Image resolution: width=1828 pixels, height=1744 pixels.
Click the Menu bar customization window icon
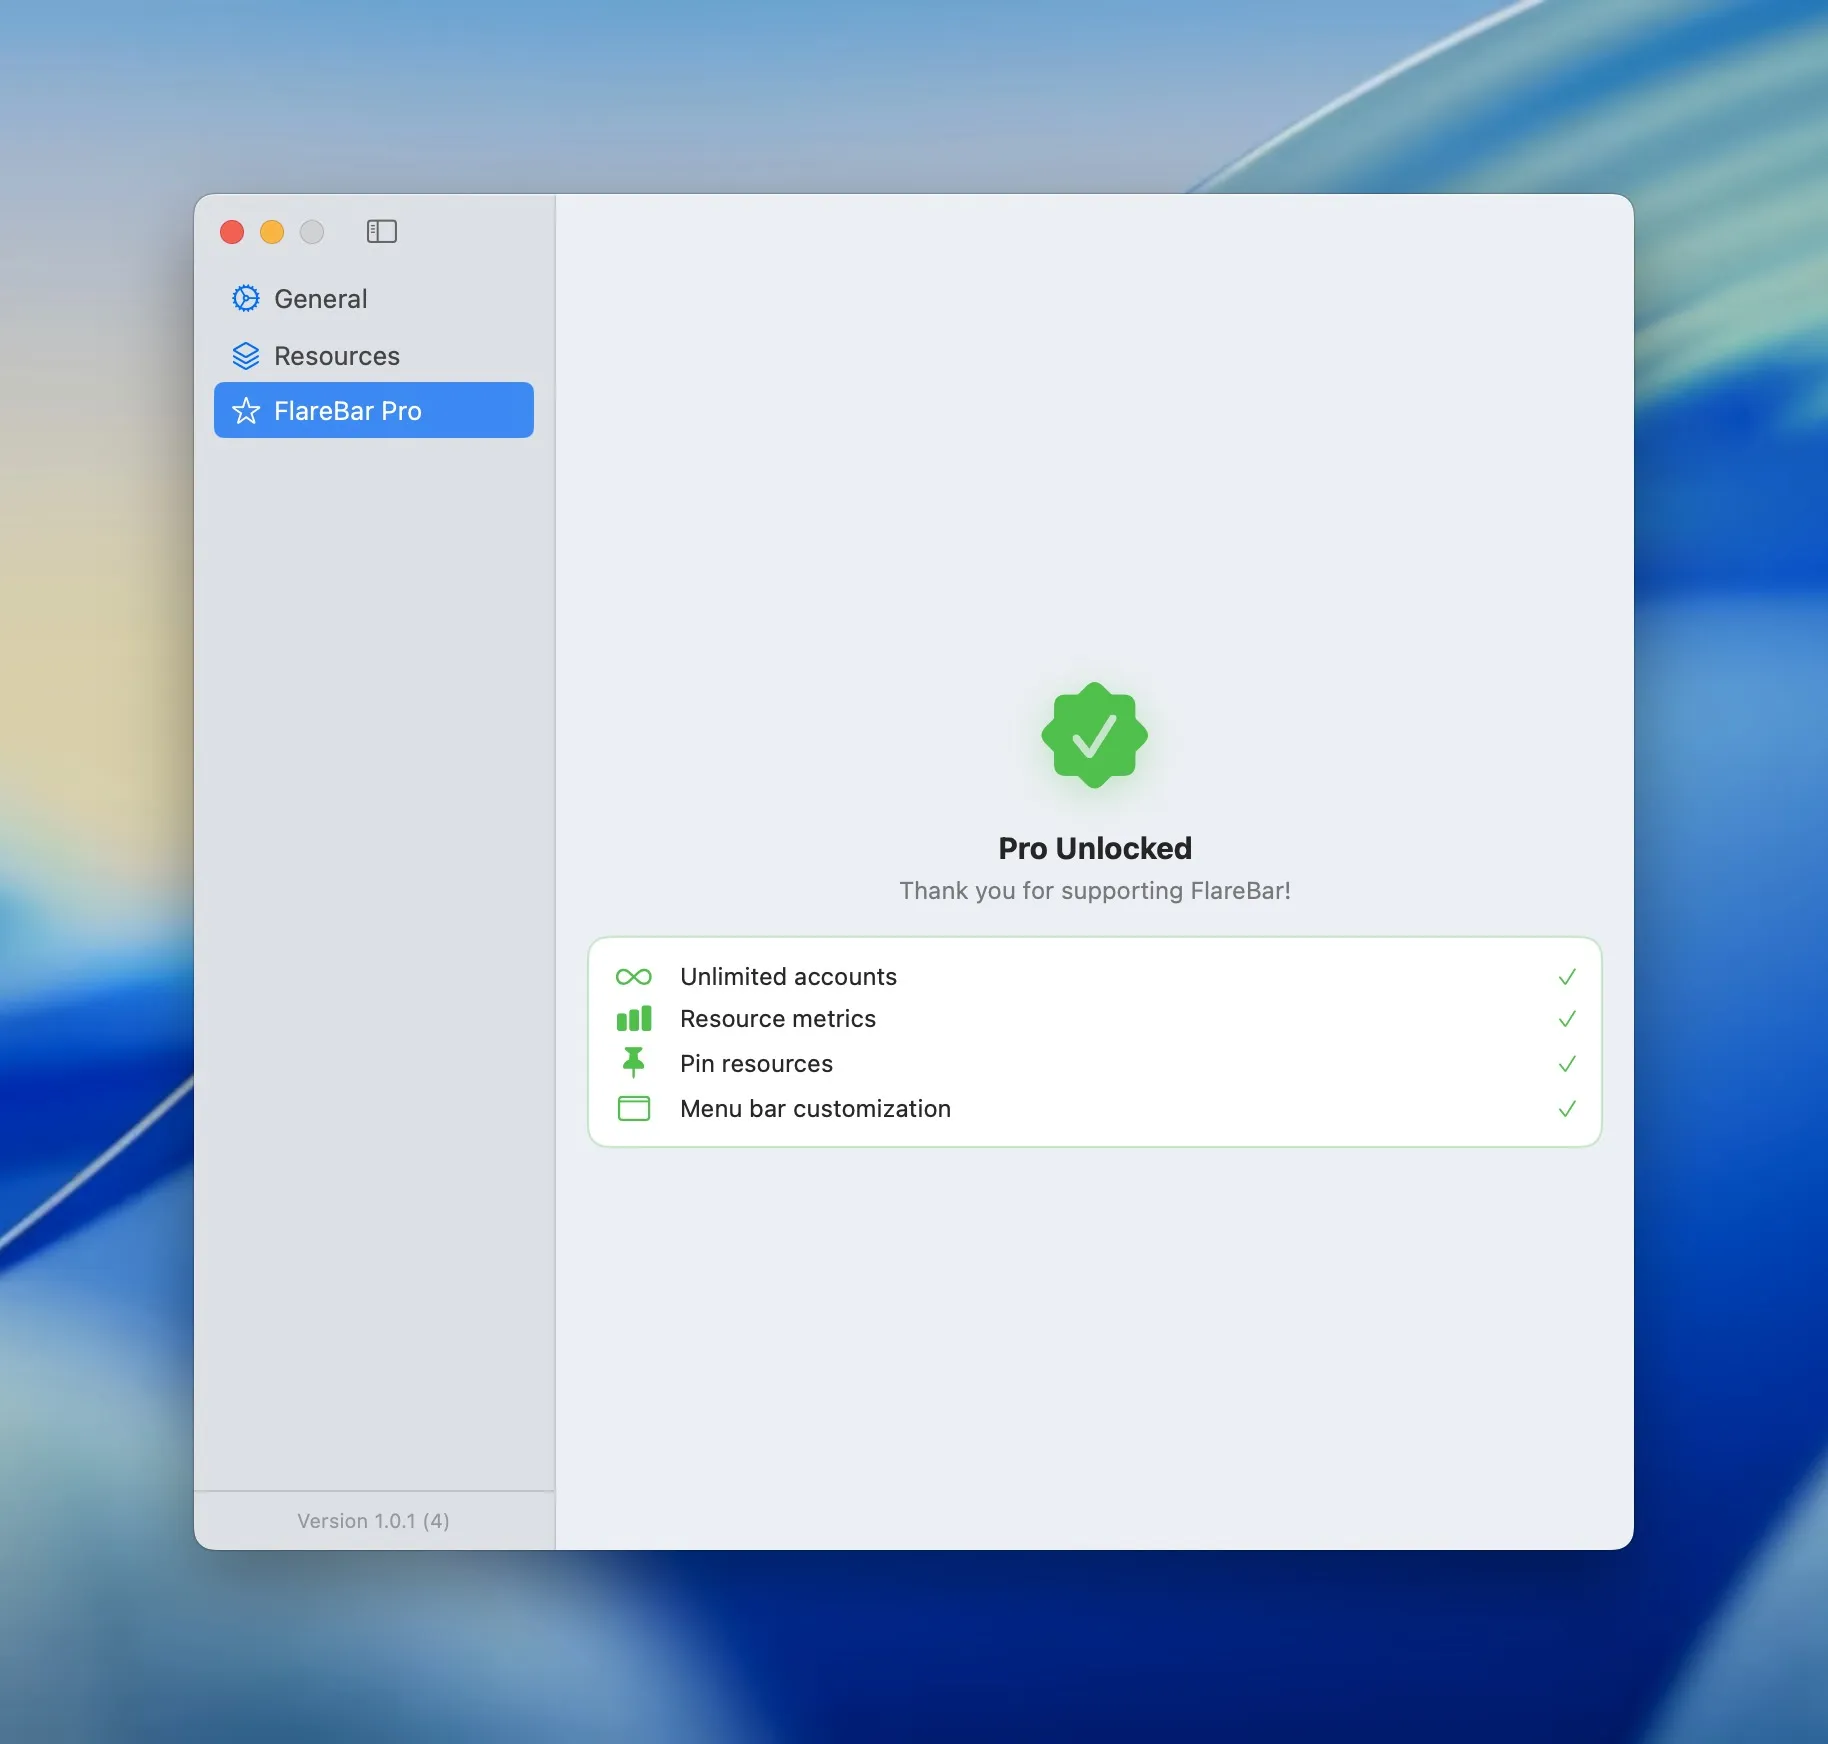click(634, 1109)
